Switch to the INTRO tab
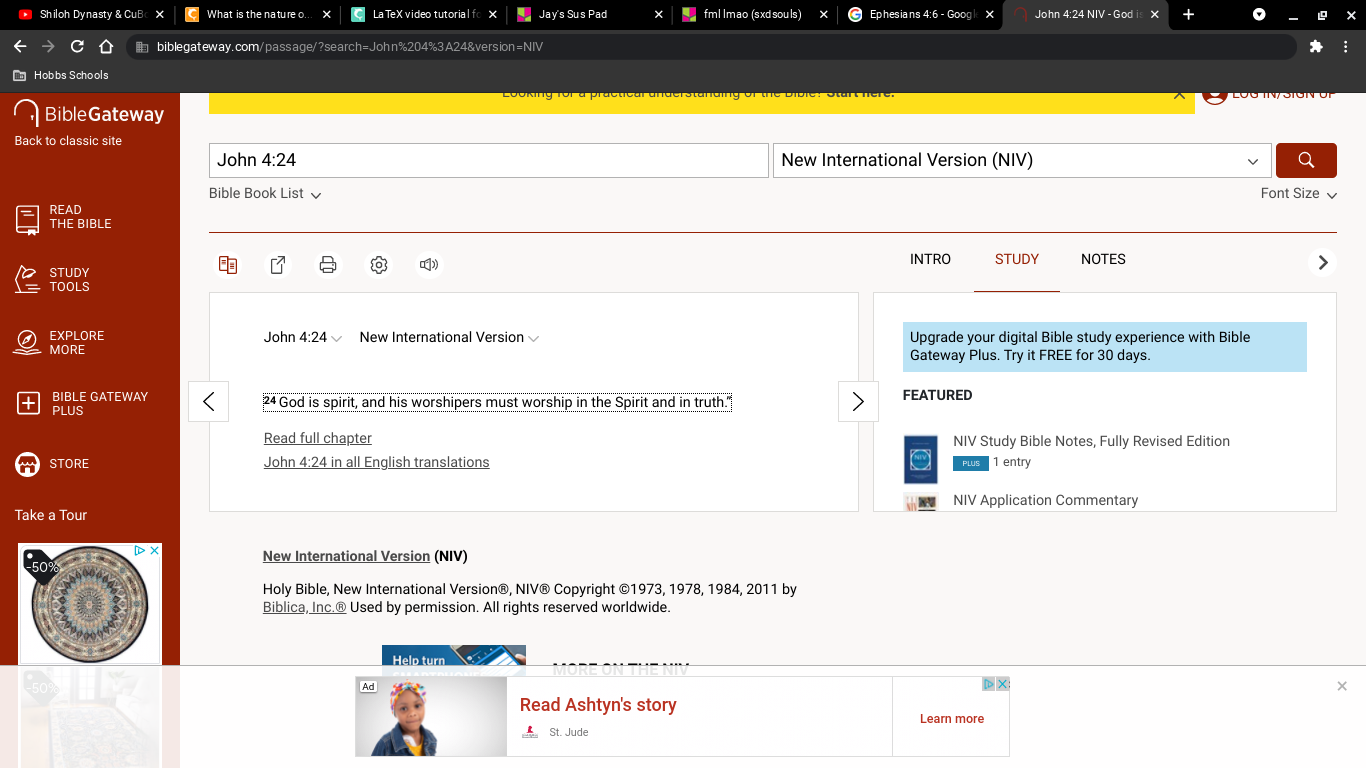Viewport: 1366px width, 768px height. [x=930, y=260]
